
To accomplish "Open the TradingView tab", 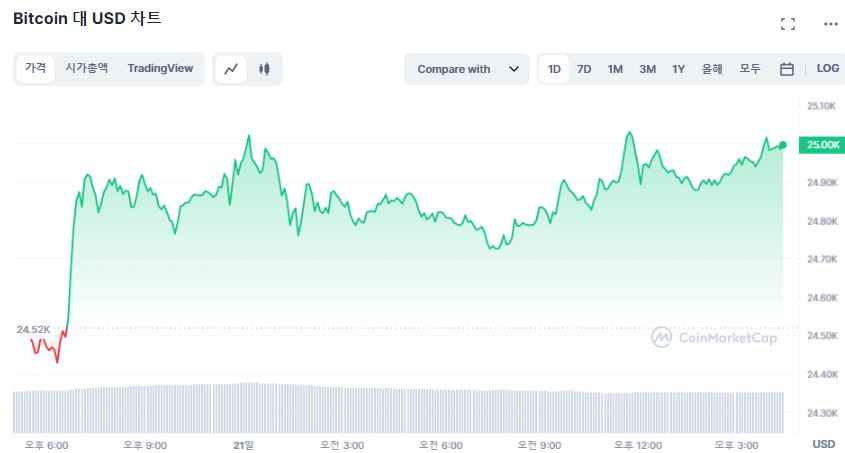I will [x=160, y=68].
